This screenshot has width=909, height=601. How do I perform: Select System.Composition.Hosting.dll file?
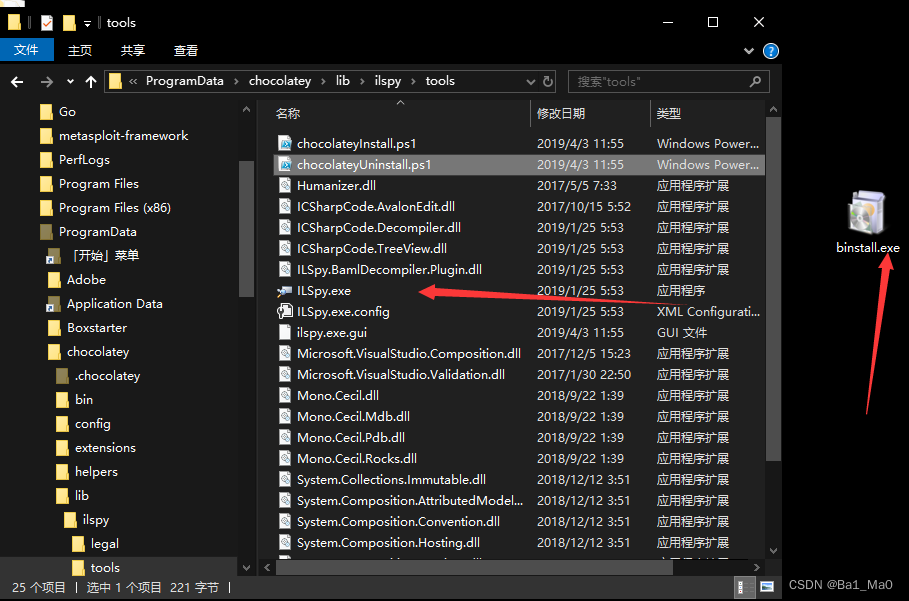388,542
